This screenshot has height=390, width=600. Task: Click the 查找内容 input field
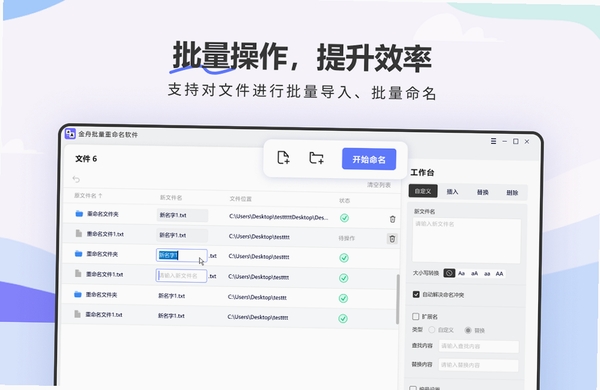479,346
